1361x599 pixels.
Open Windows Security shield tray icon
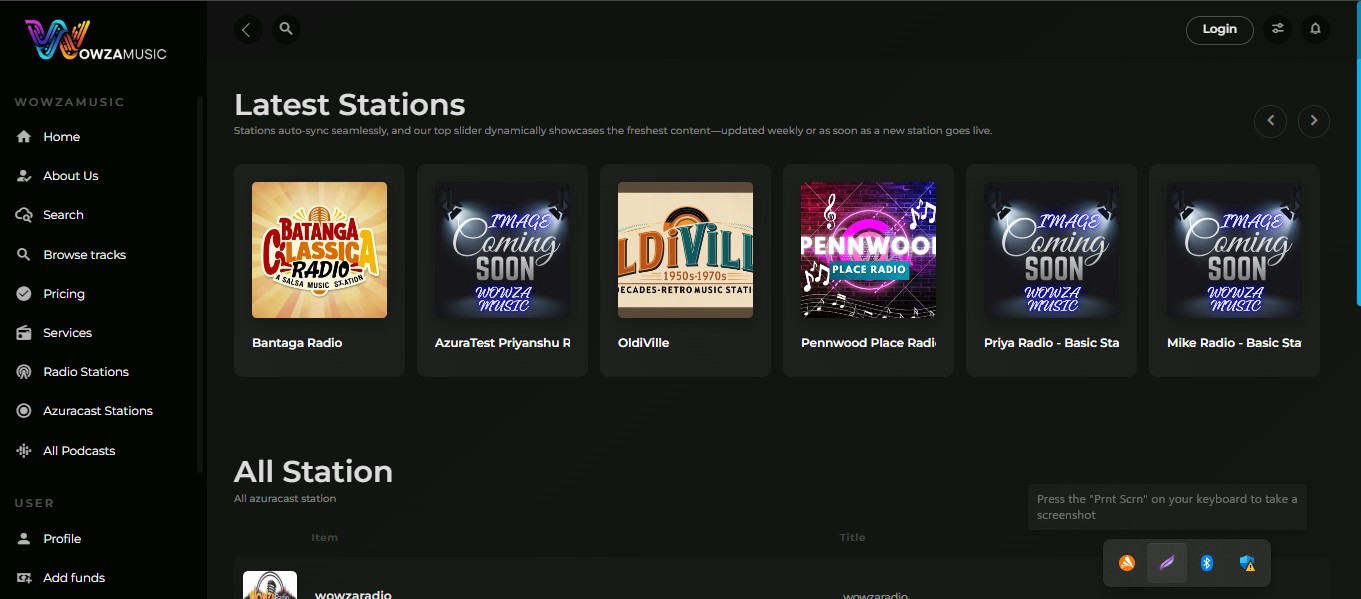(1247, 563)
